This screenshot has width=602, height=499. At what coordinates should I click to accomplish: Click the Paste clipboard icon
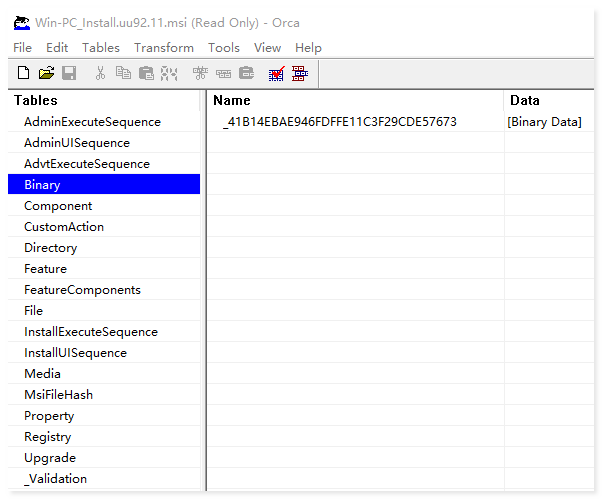click(x=146, y=73)
